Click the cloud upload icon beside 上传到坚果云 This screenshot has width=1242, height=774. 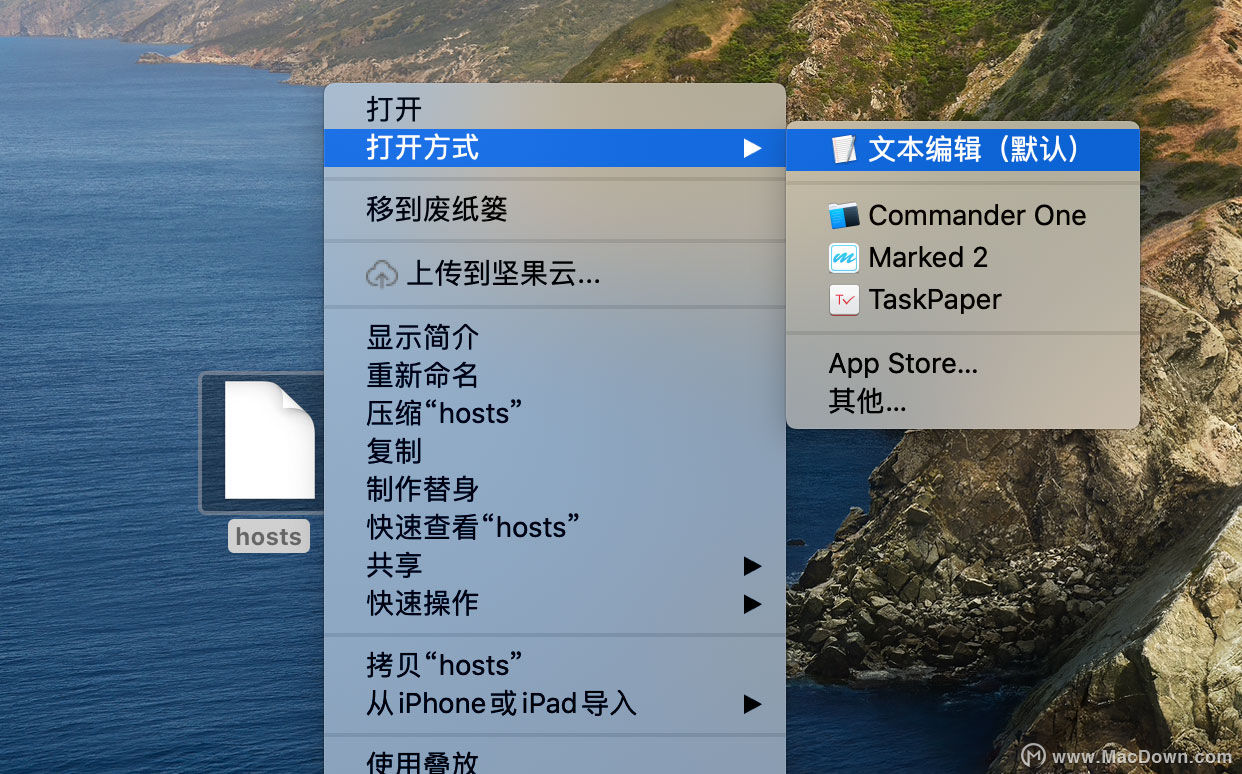click(x=381, y=272)
